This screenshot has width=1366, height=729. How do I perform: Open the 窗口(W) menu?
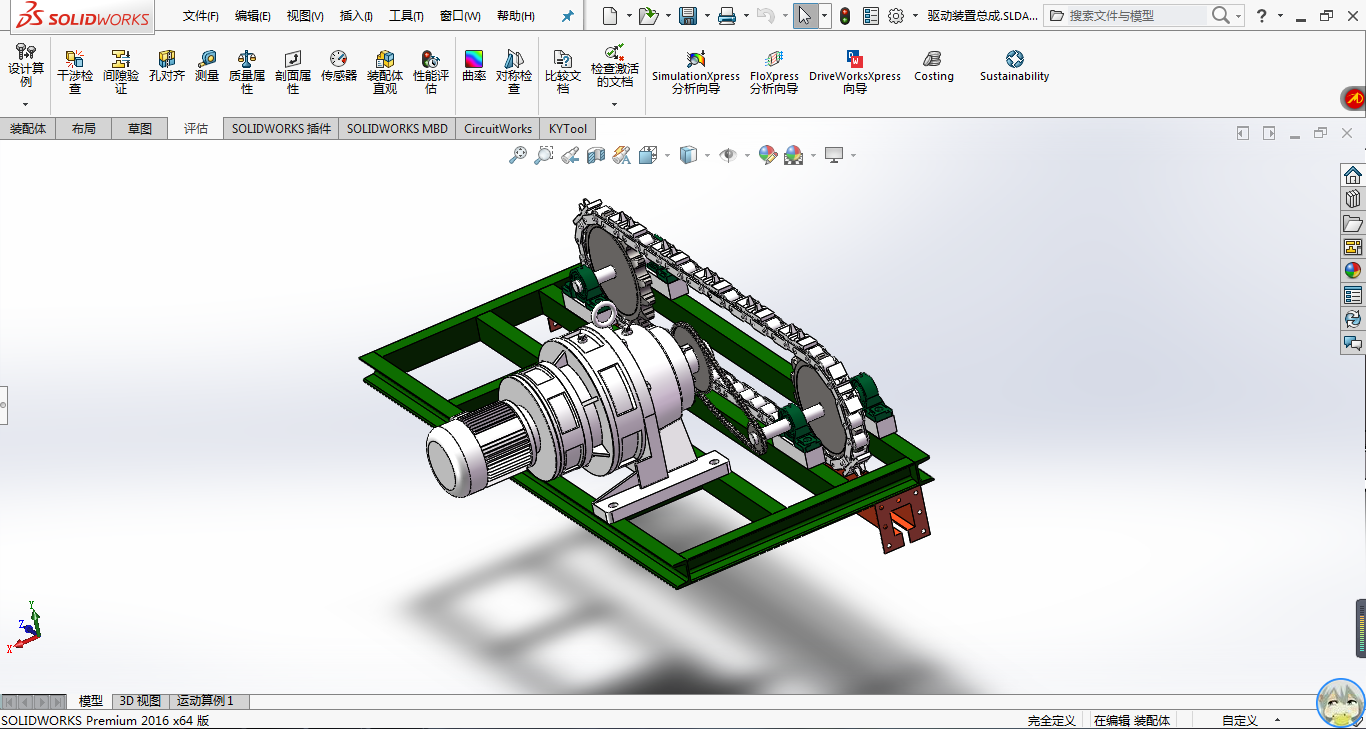click(460, 16)
